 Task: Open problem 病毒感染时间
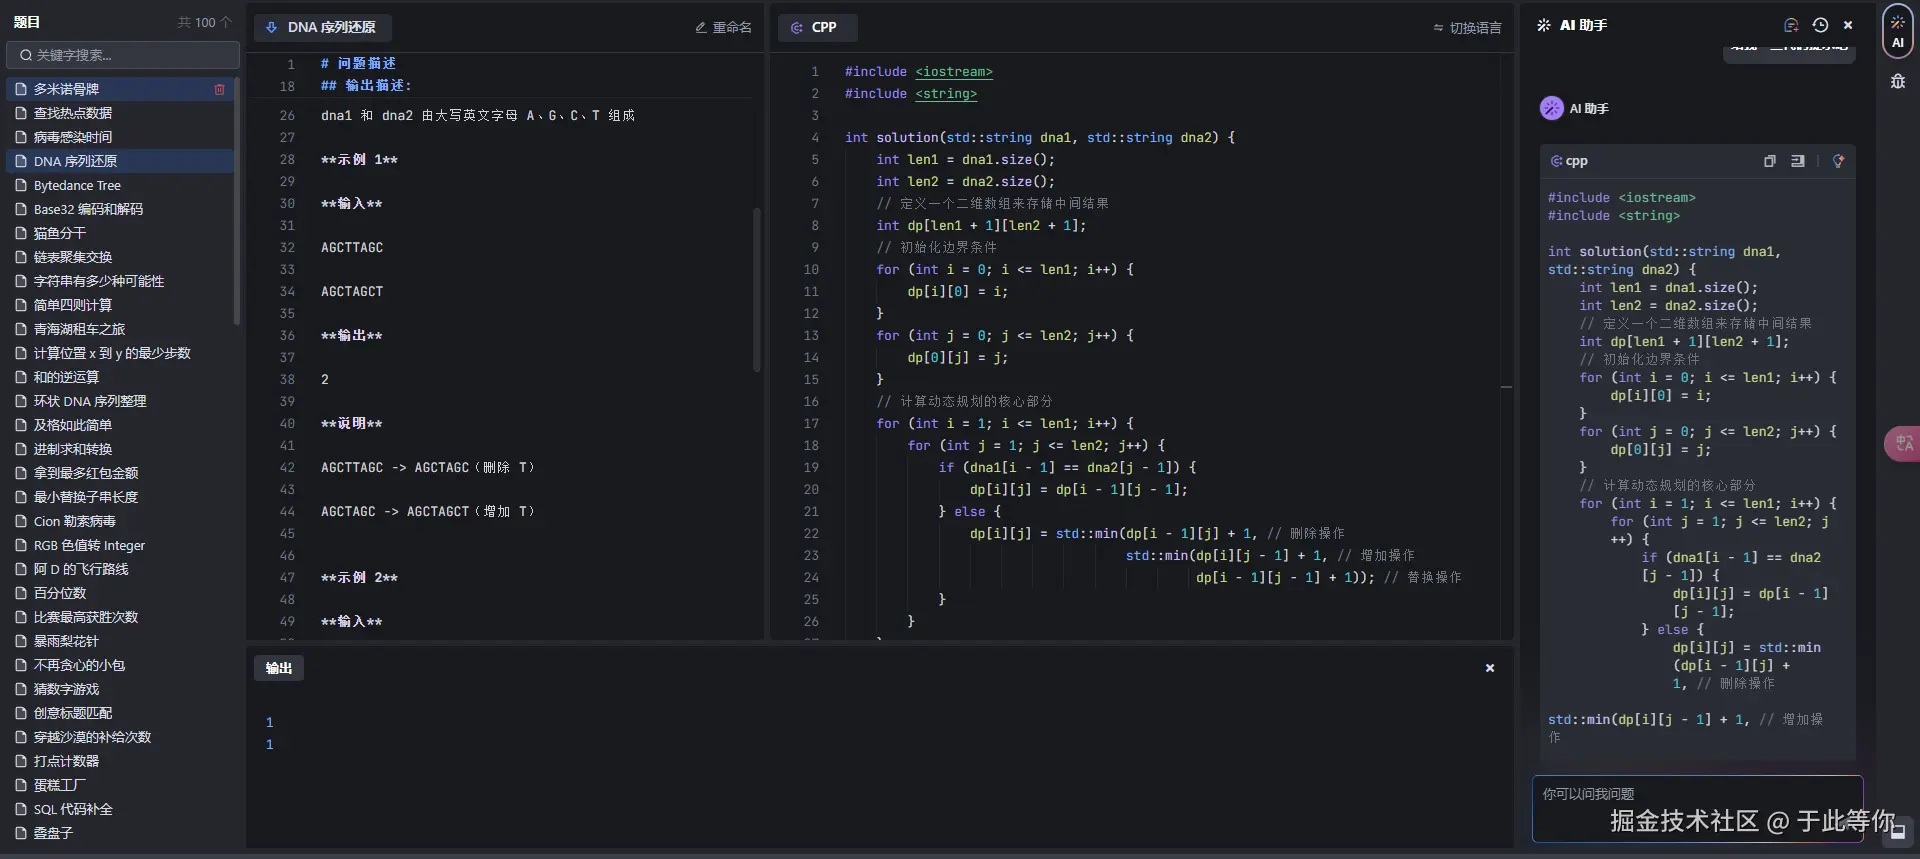coord(120,137)
